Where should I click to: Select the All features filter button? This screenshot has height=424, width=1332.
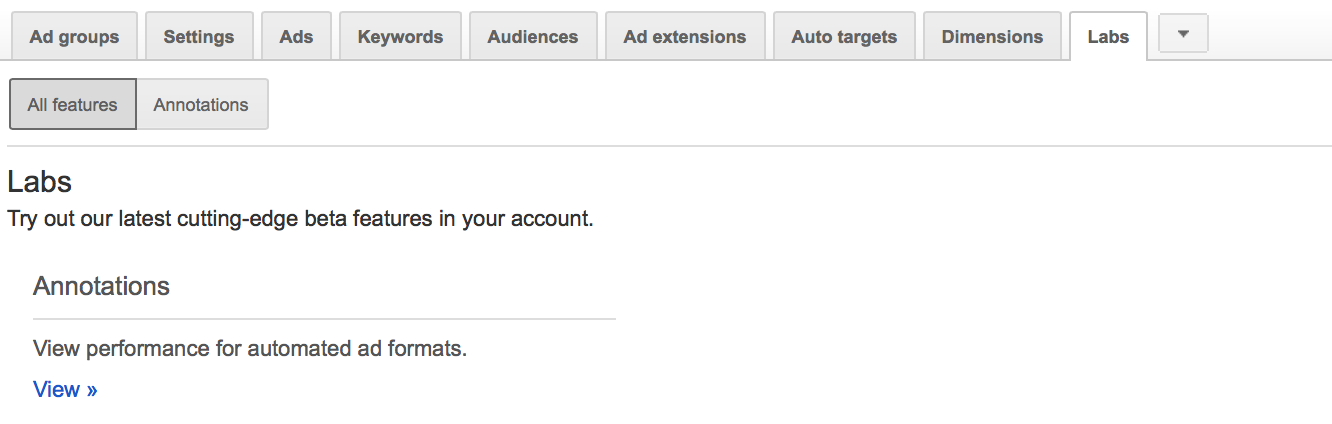[72, 104]
